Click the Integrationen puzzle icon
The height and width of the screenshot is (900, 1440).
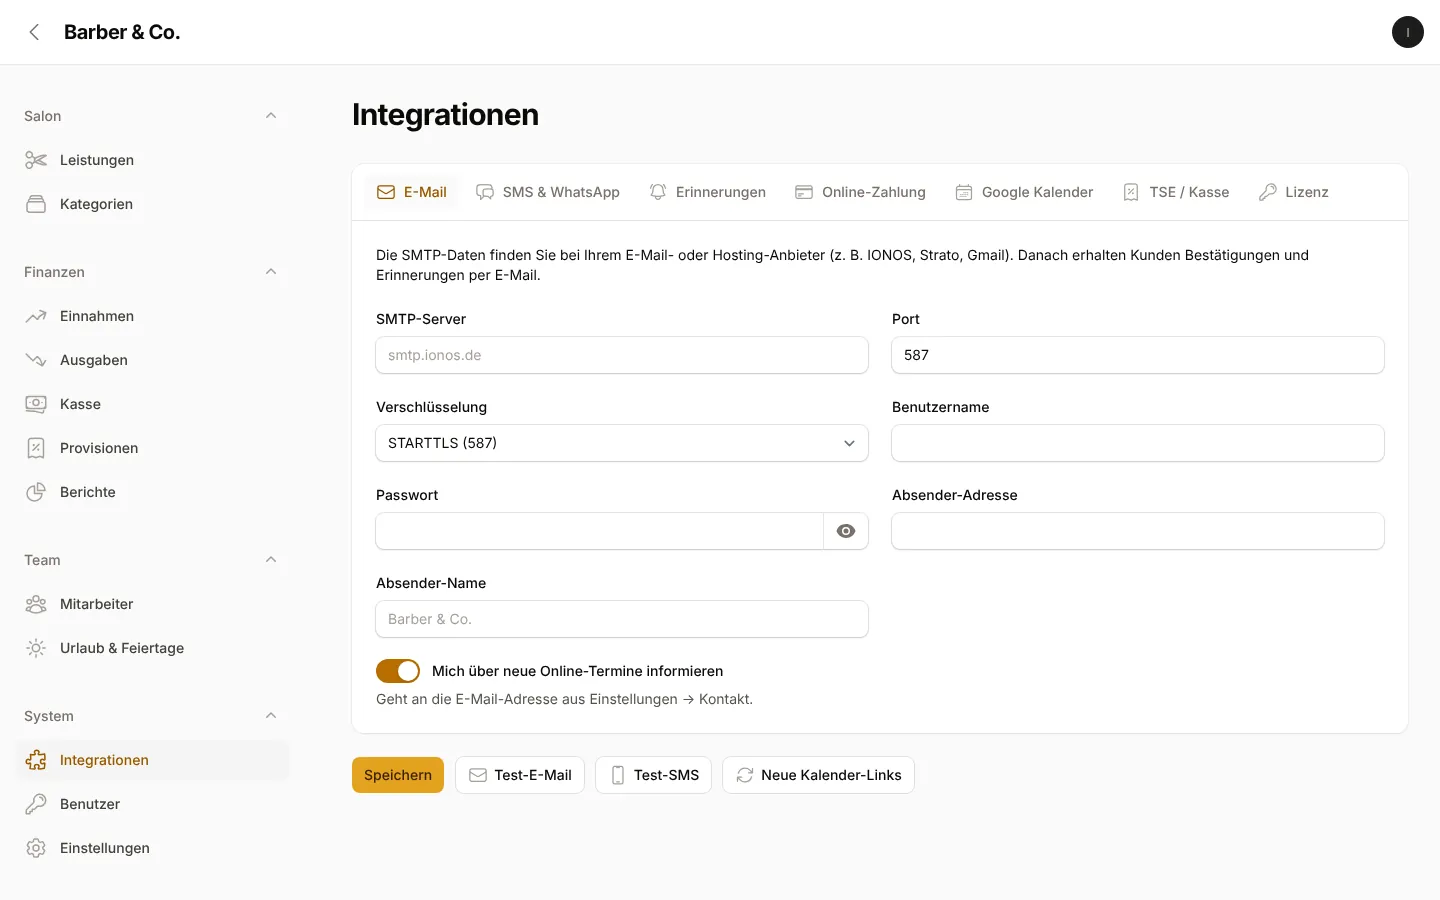click(36, 760)
